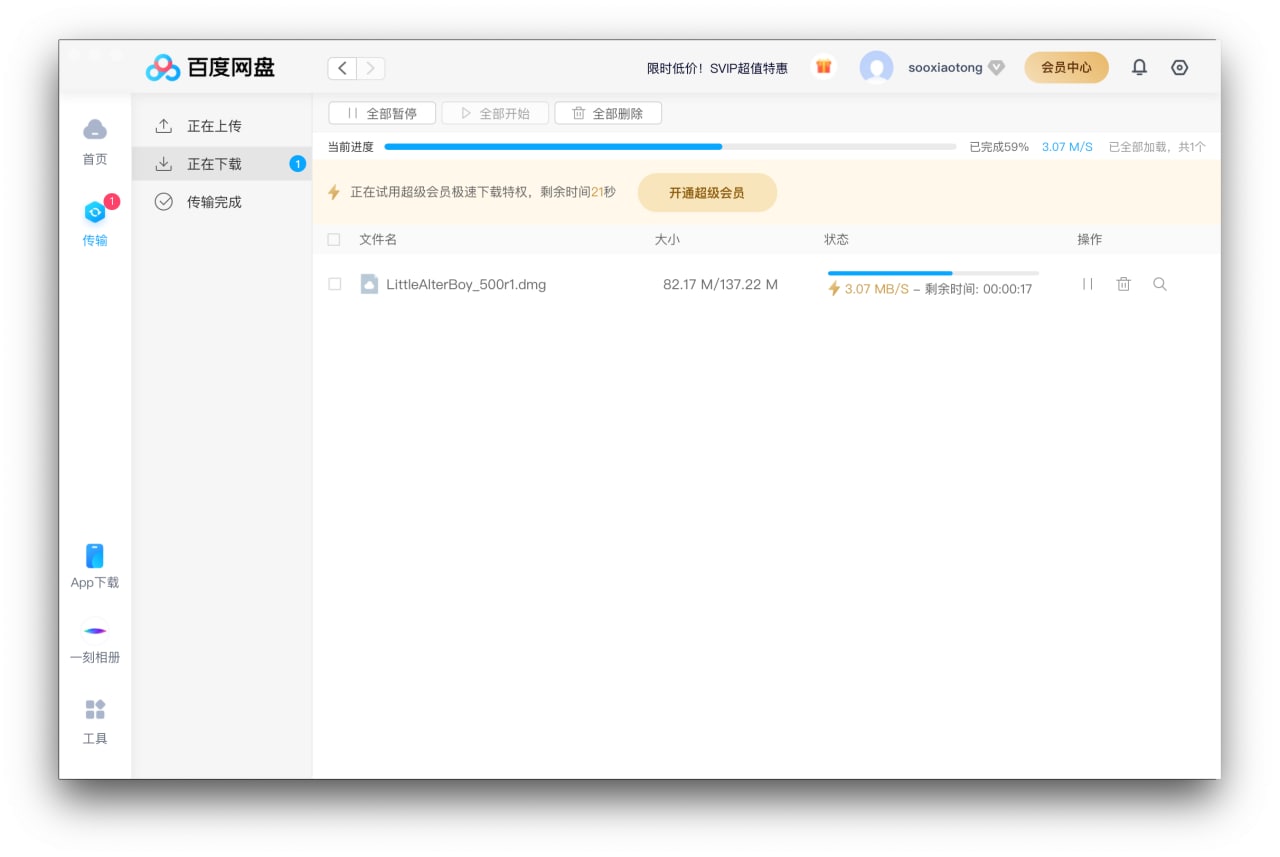Open 工具 tools icon in sidebar
1280x857 pixels.
click(95, 709)
